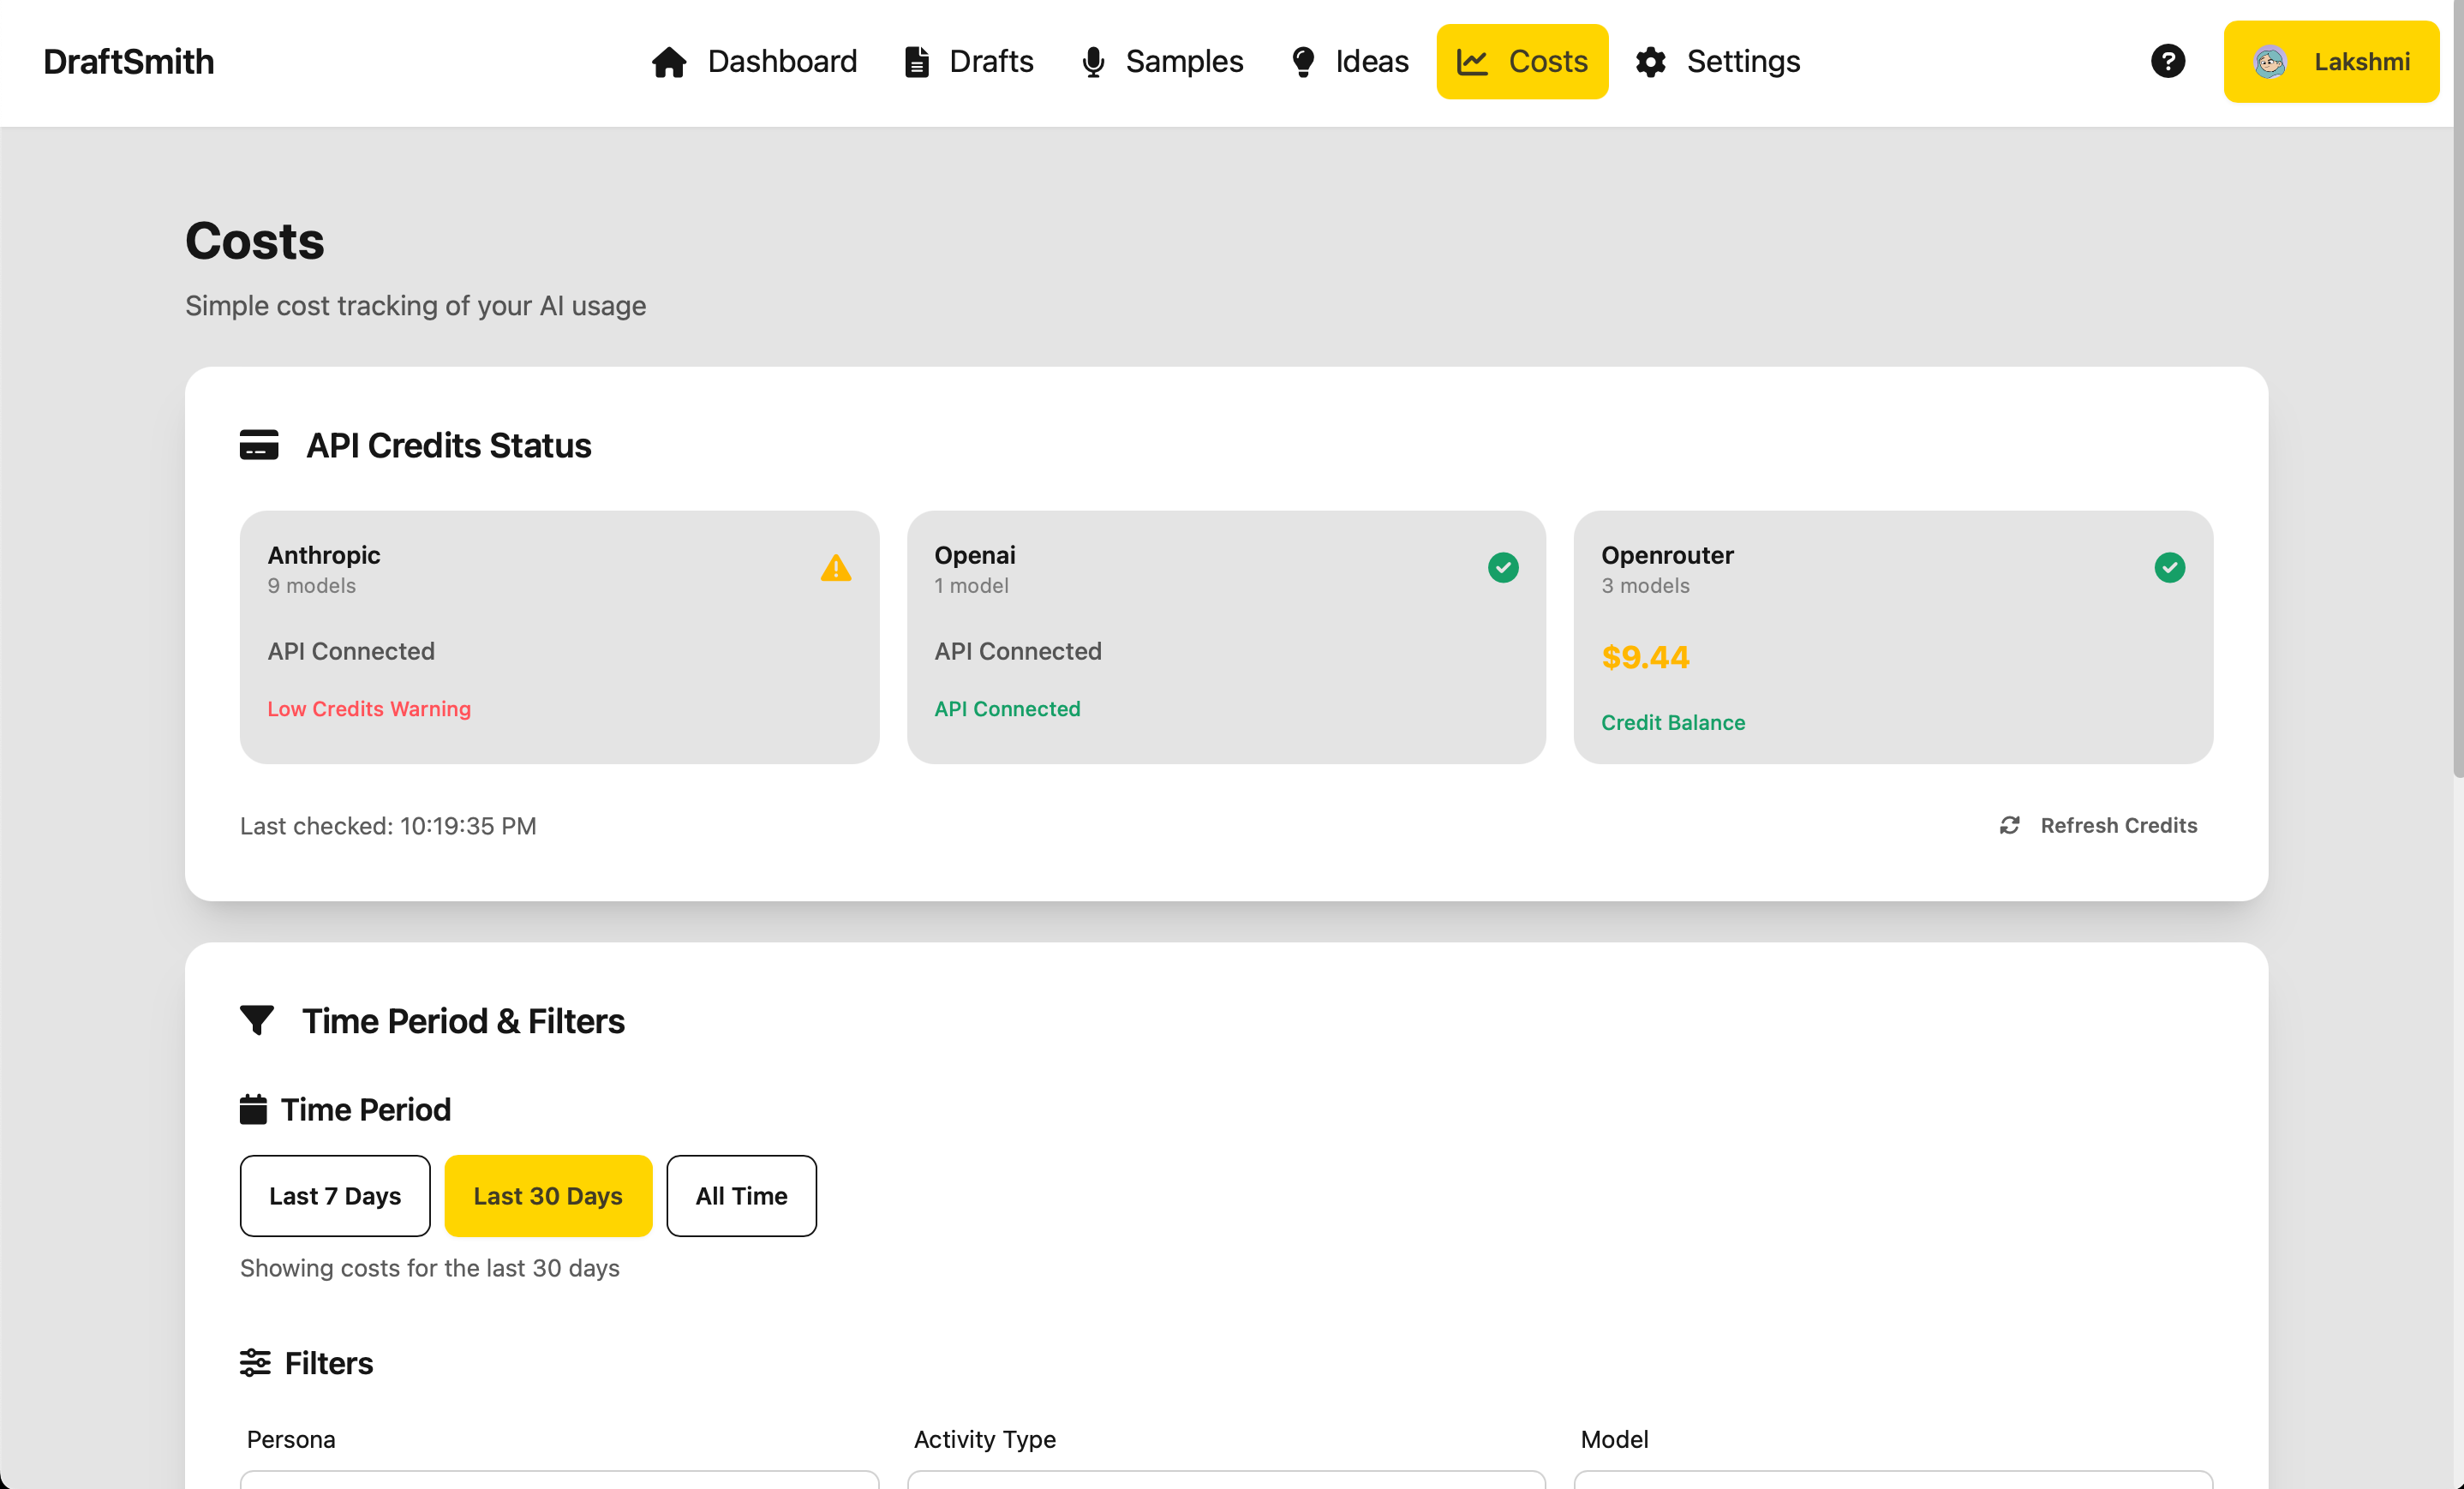Click the Anthropic provider name
This screenshot has height=1489, width=2464.
pyautogui.click(x=324, y=555)
